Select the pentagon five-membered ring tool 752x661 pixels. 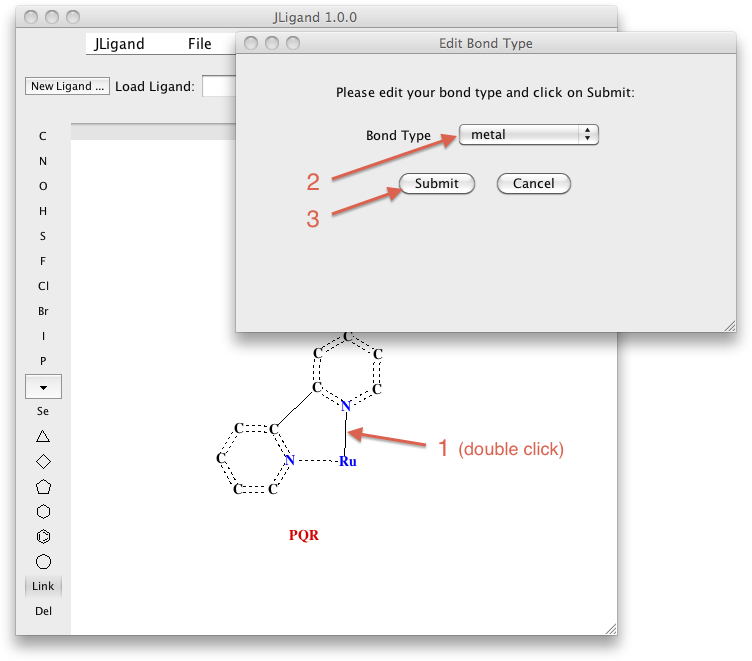point(43,487)
